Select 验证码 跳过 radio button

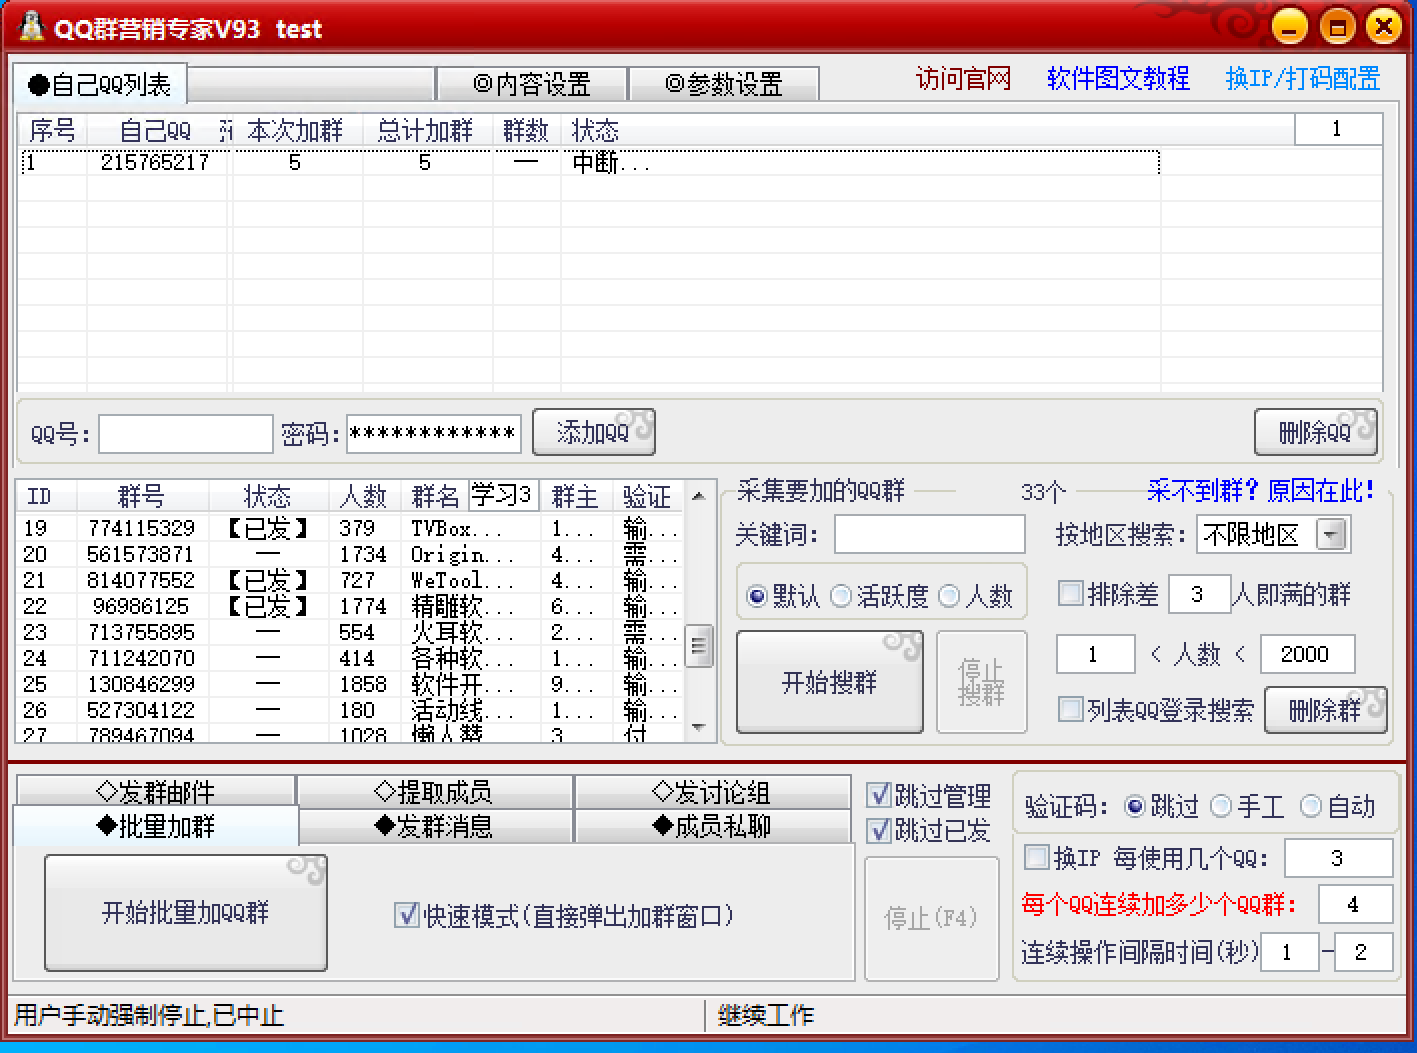[x=1135, y=806]
